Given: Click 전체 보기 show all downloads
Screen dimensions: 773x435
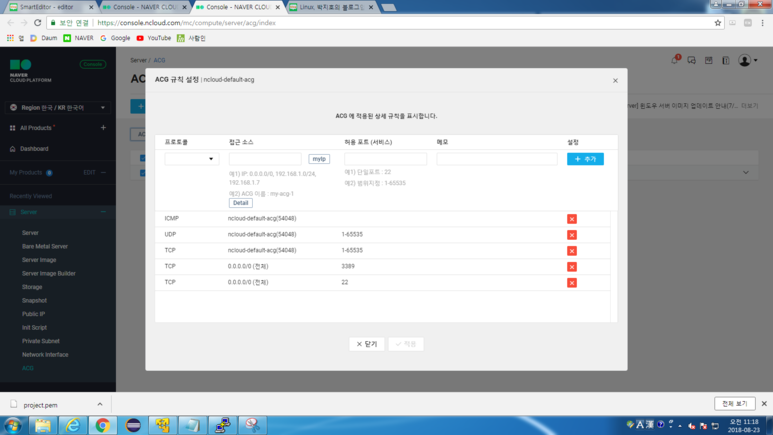Looking at the screenshot, I should coord(735,403).
